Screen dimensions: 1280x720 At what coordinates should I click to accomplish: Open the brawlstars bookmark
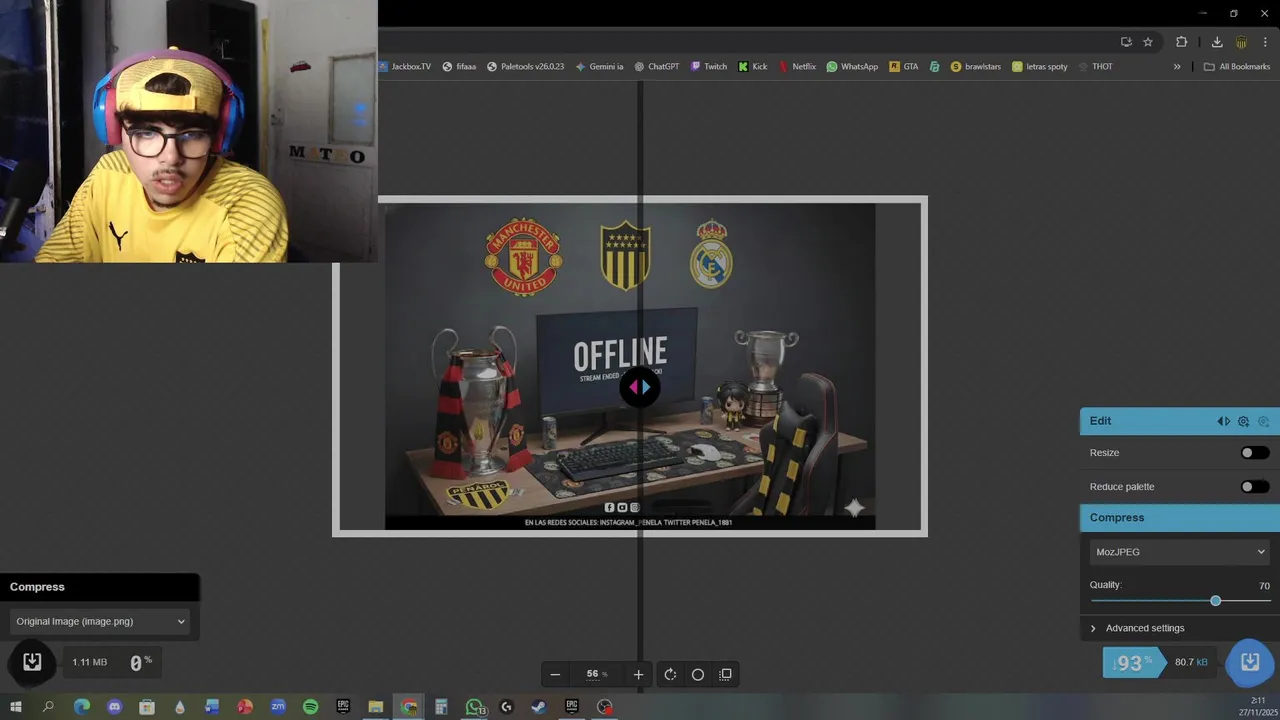[x=976, y=67]
